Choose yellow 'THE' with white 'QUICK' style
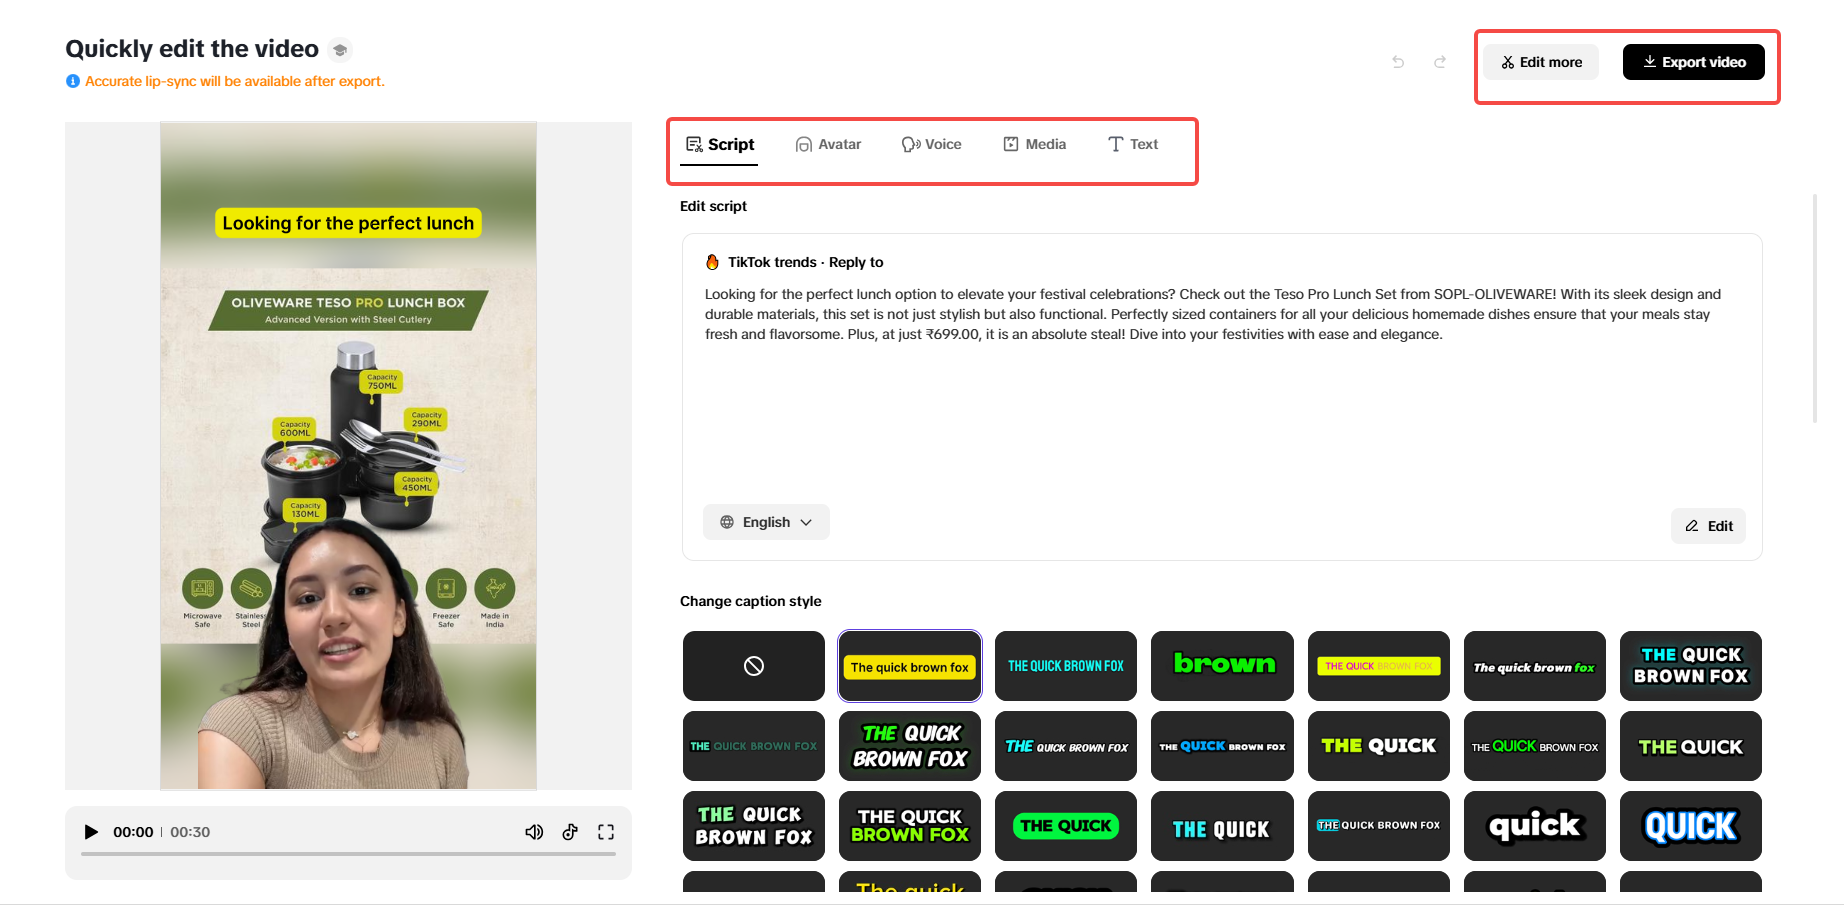The image size is (1844, 905). click(x=1379, y=746)
